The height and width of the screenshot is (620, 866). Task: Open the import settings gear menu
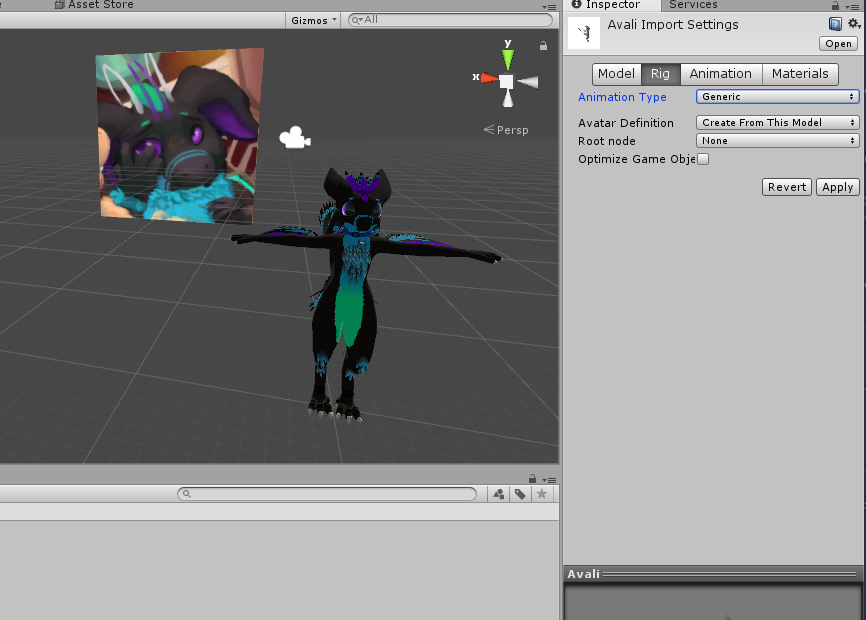(x=854, y=24)
